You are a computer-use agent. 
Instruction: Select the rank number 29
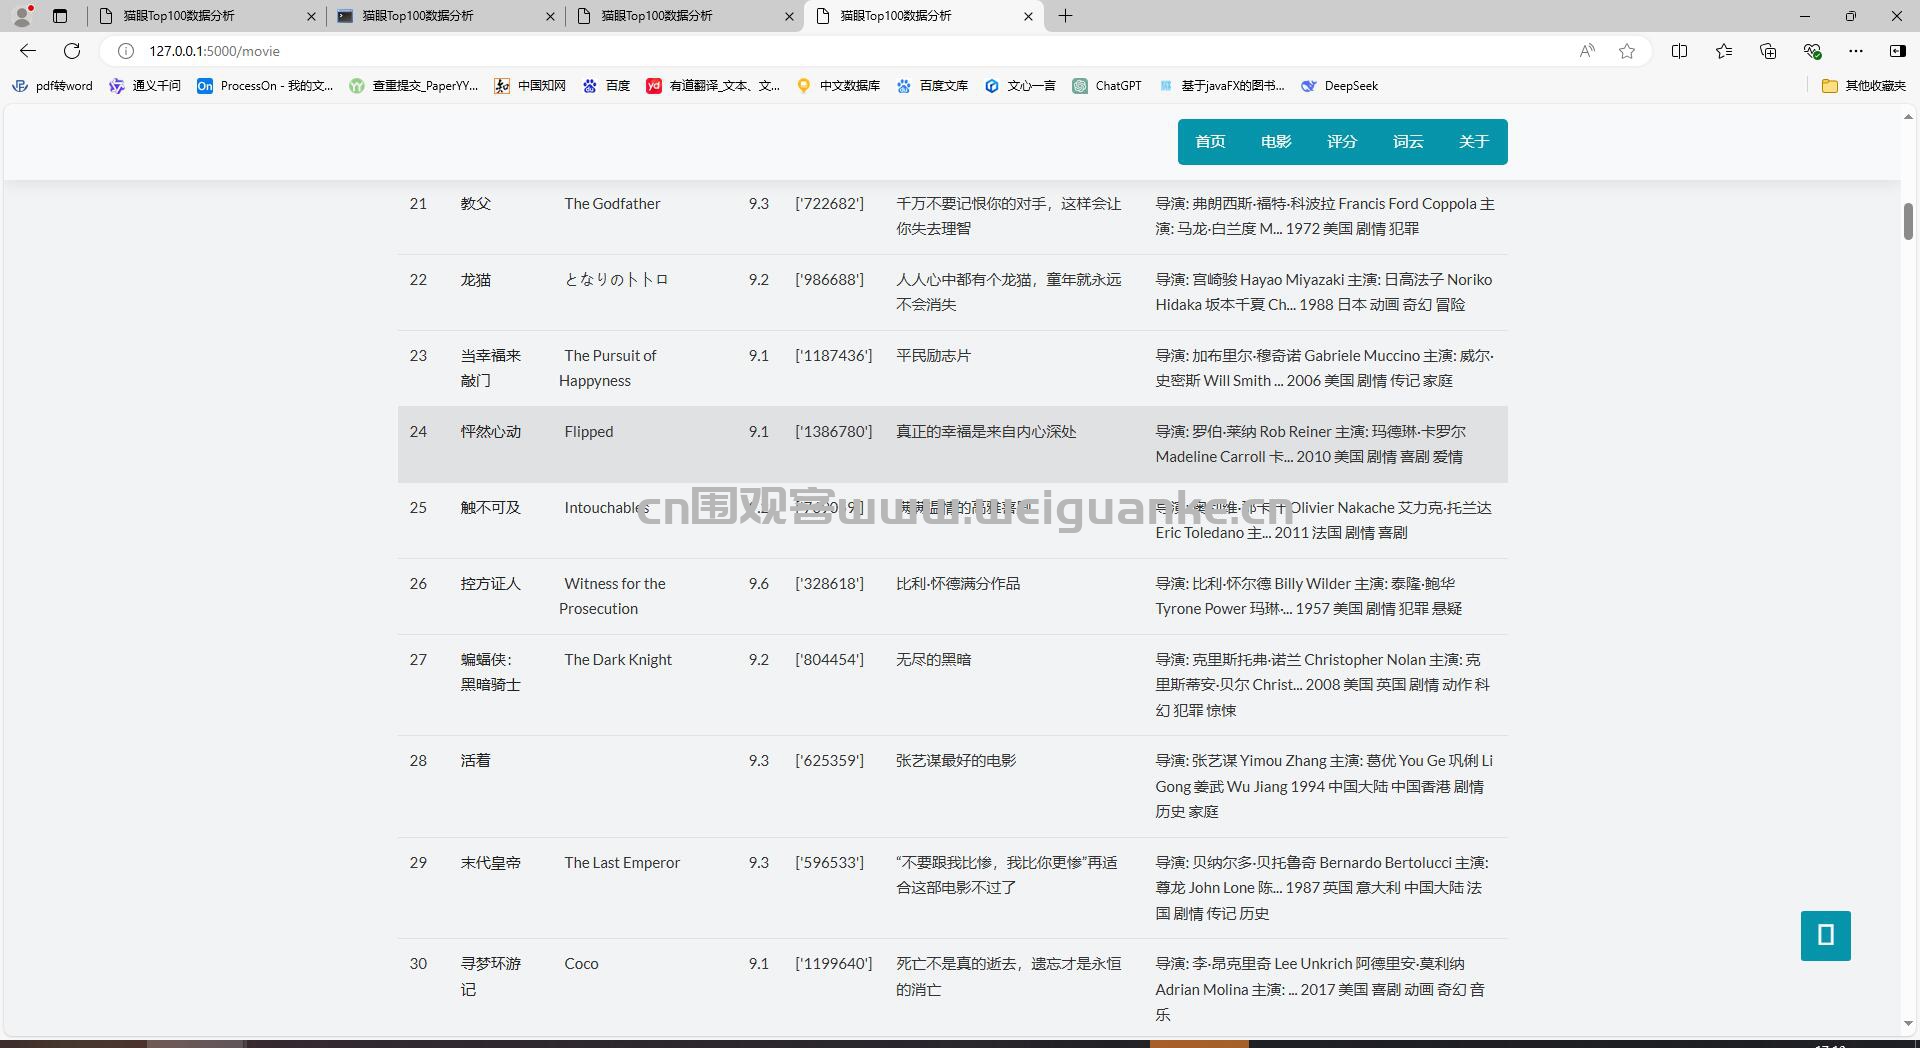(418, 863)
